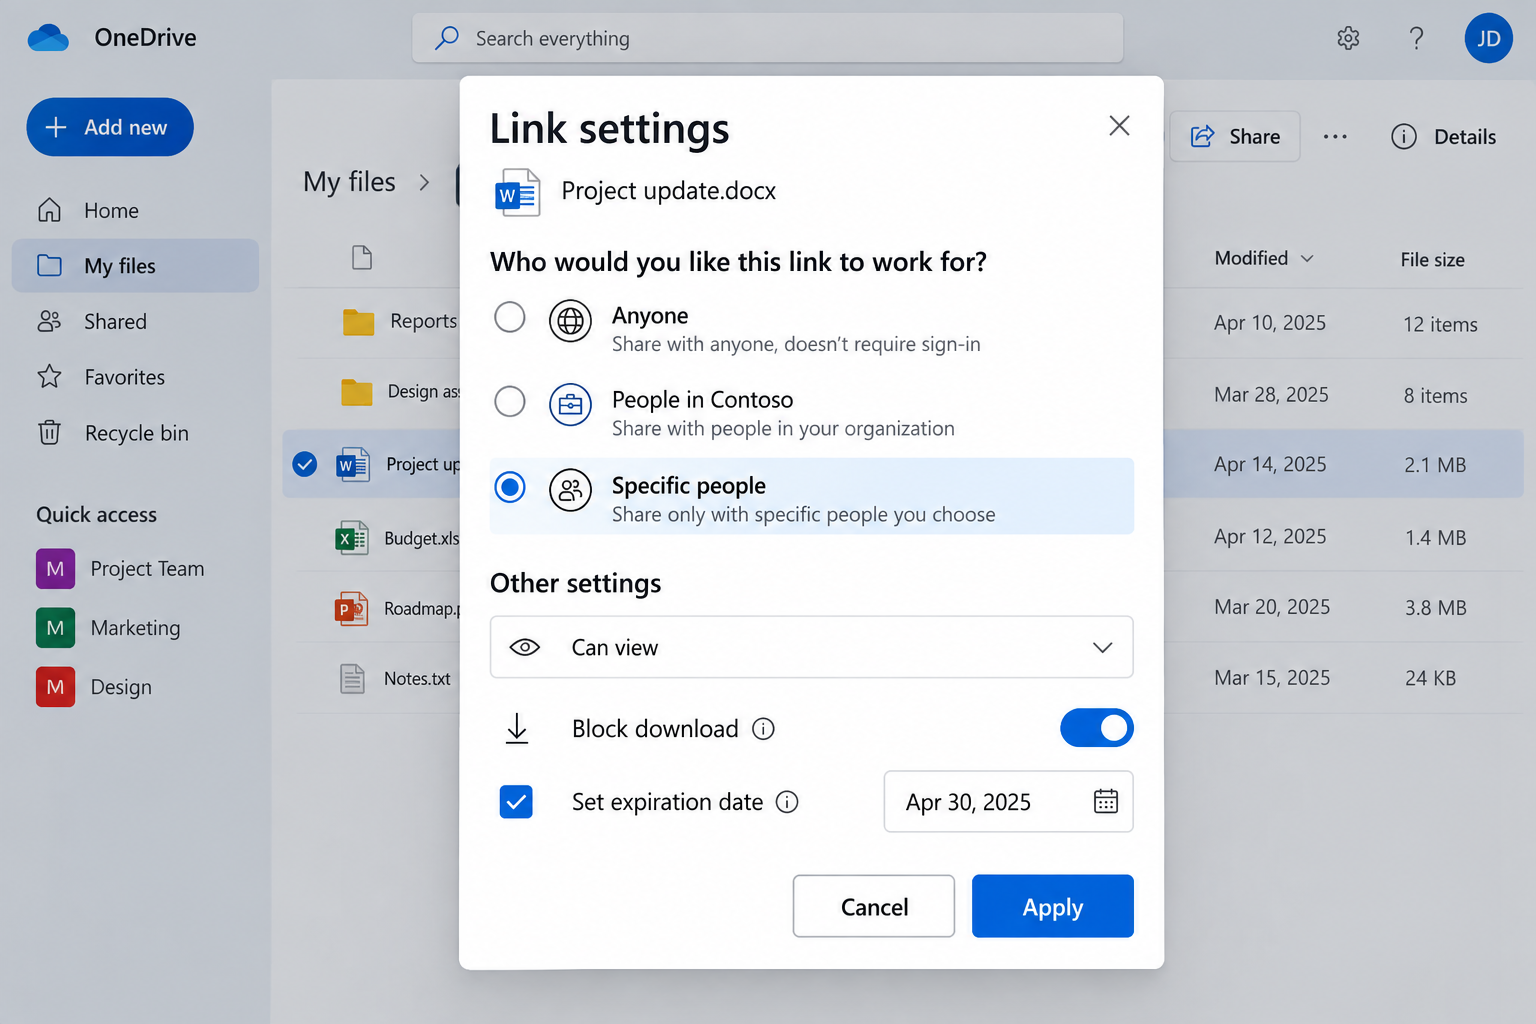1536x1024 pixels.
Task: Click info icon beside Block download
Action: point(763,729)
